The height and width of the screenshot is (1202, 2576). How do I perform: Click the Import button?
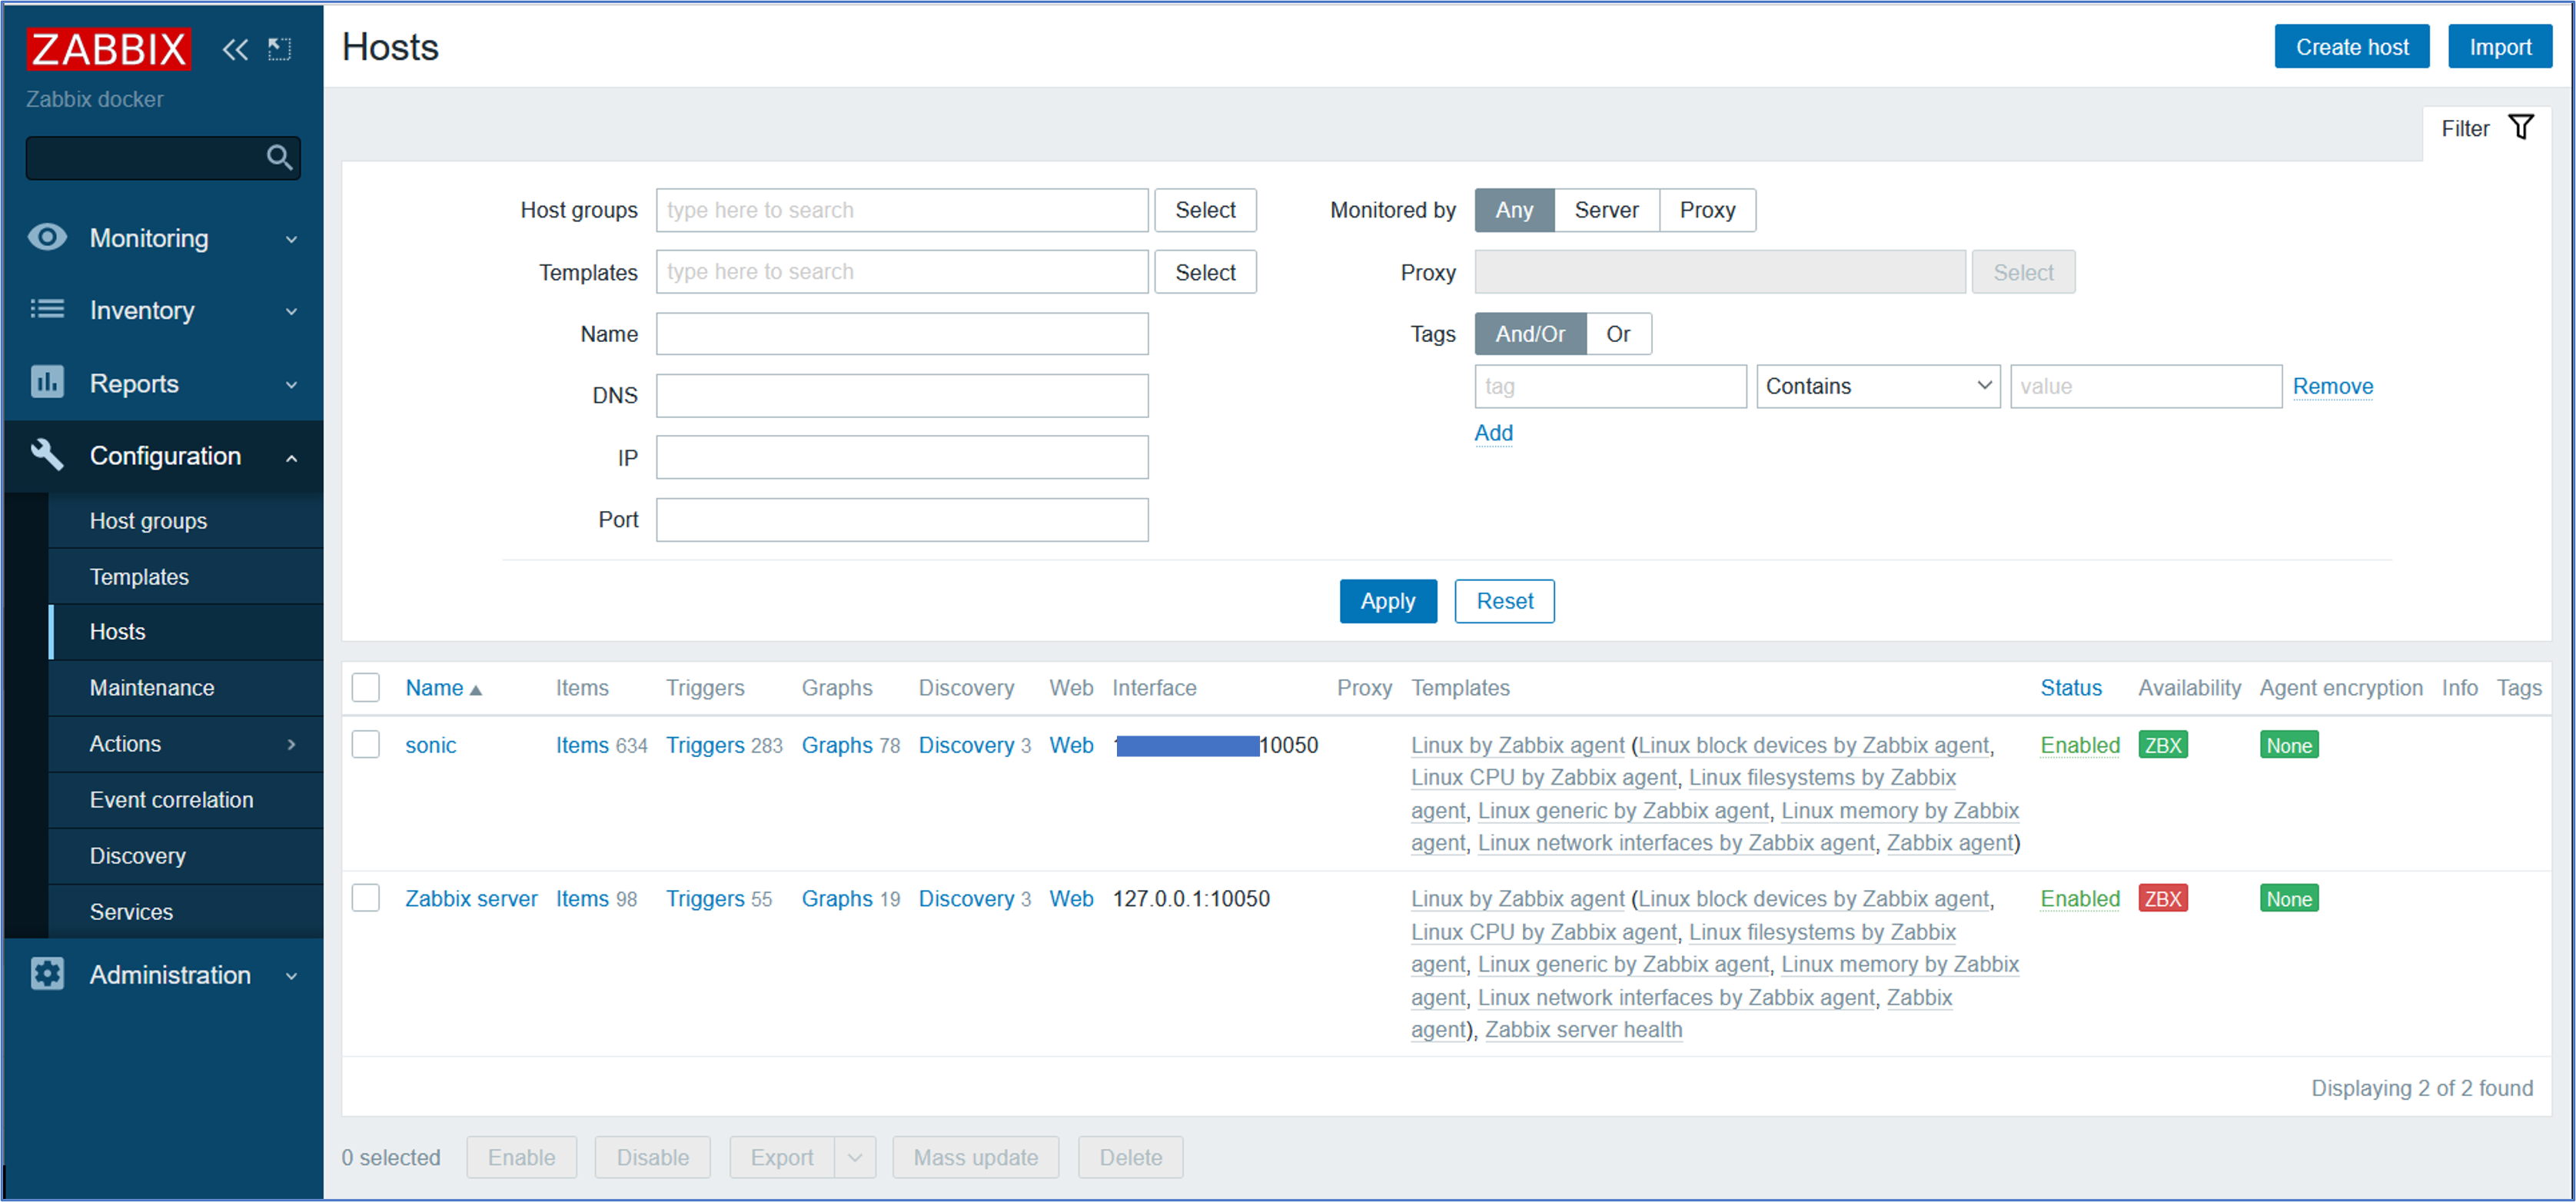[x=2500, y=47]
